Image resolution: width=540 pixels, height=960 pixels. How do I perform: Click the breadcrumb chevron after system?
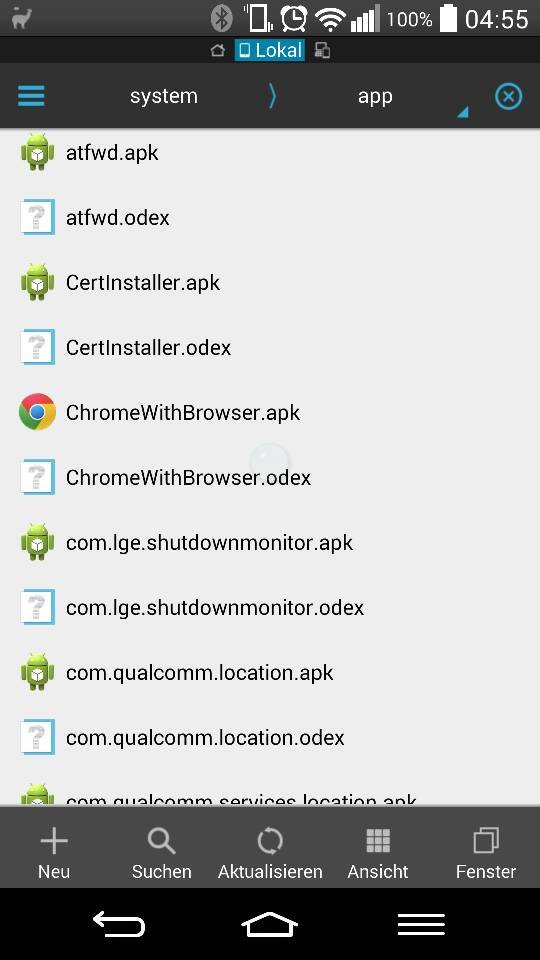tap(272, 96)
